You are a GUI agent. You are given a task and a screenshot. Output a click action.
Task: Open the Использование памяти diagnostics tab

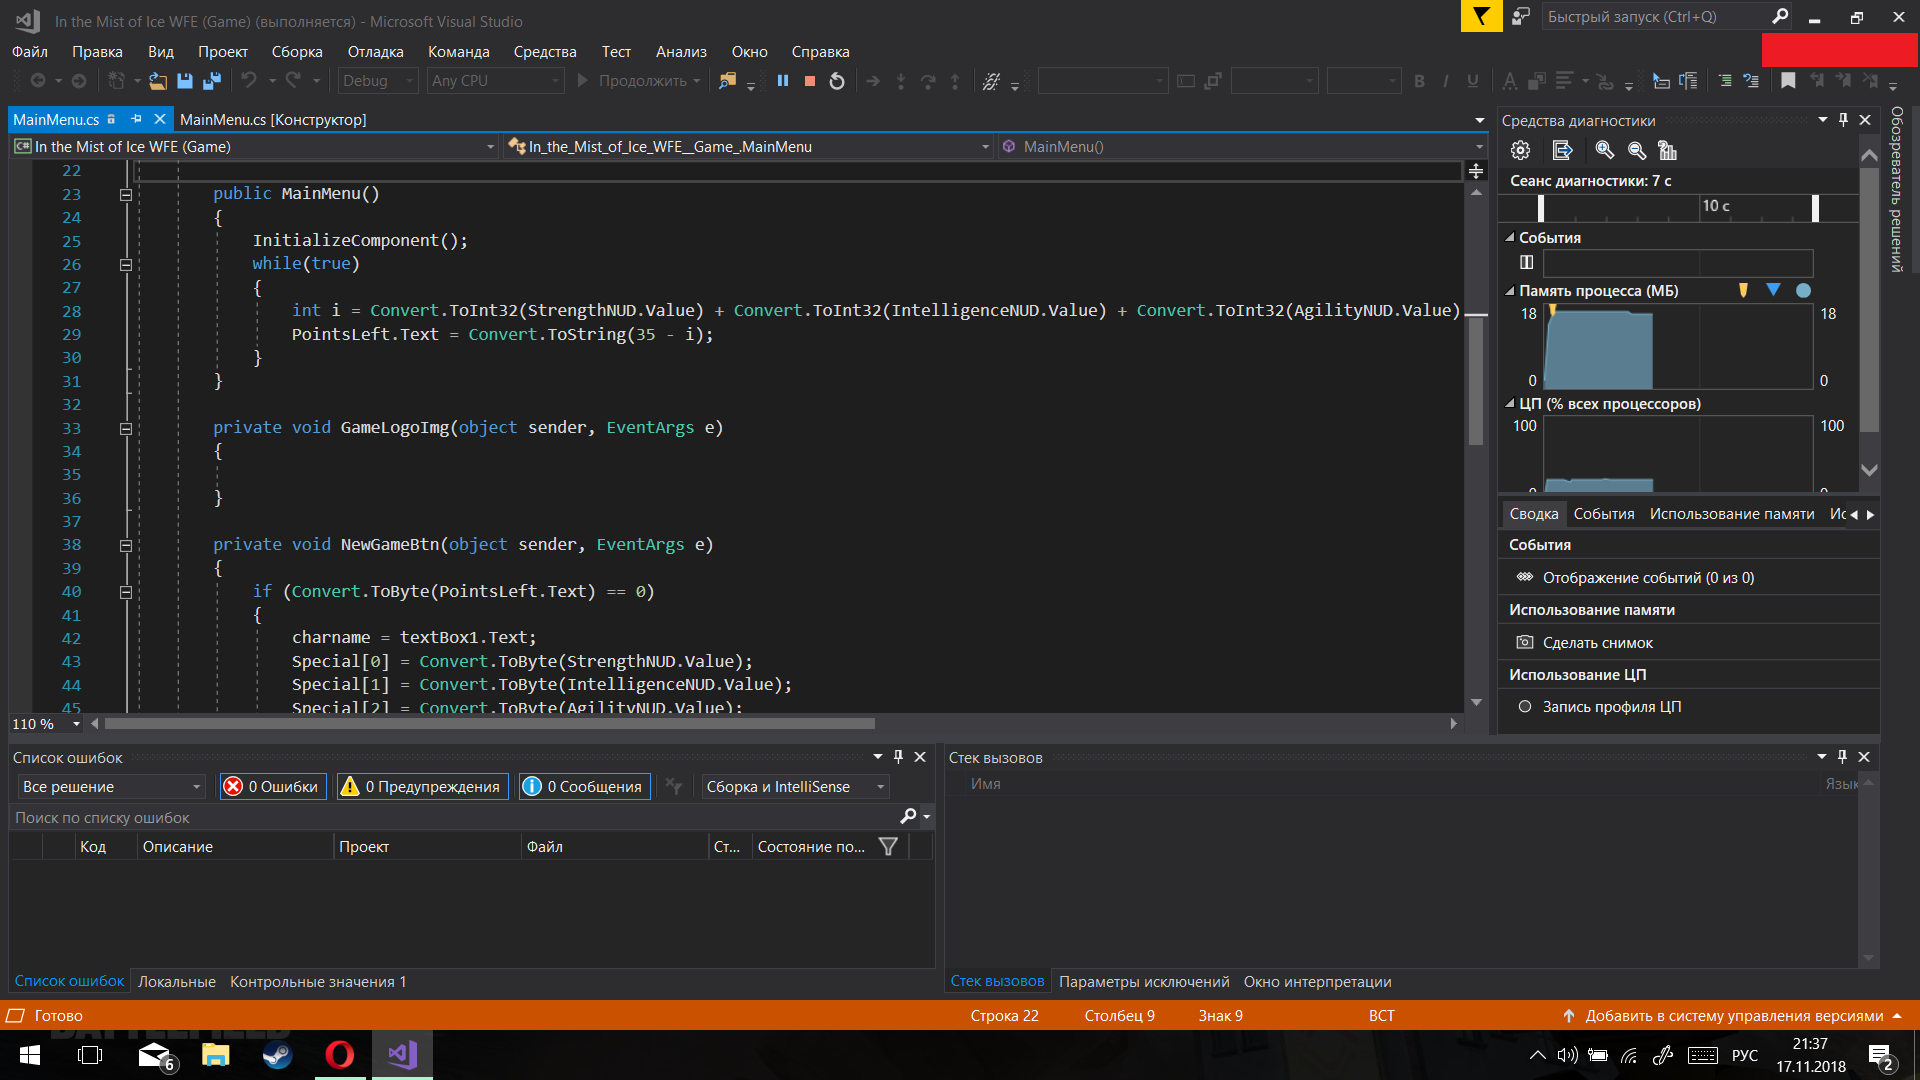(1732, 513)
